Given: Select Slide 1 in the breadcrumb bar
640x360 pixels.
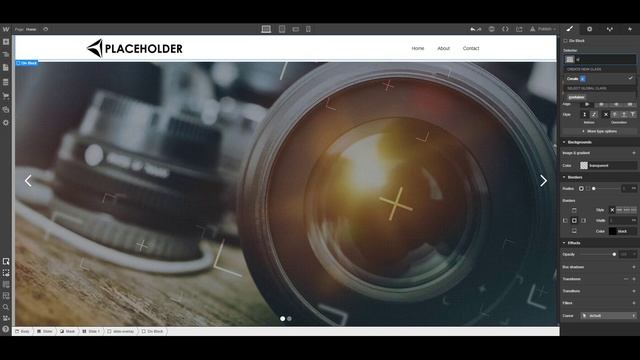Looking at the screenshot, I should [x=91, y=331].
